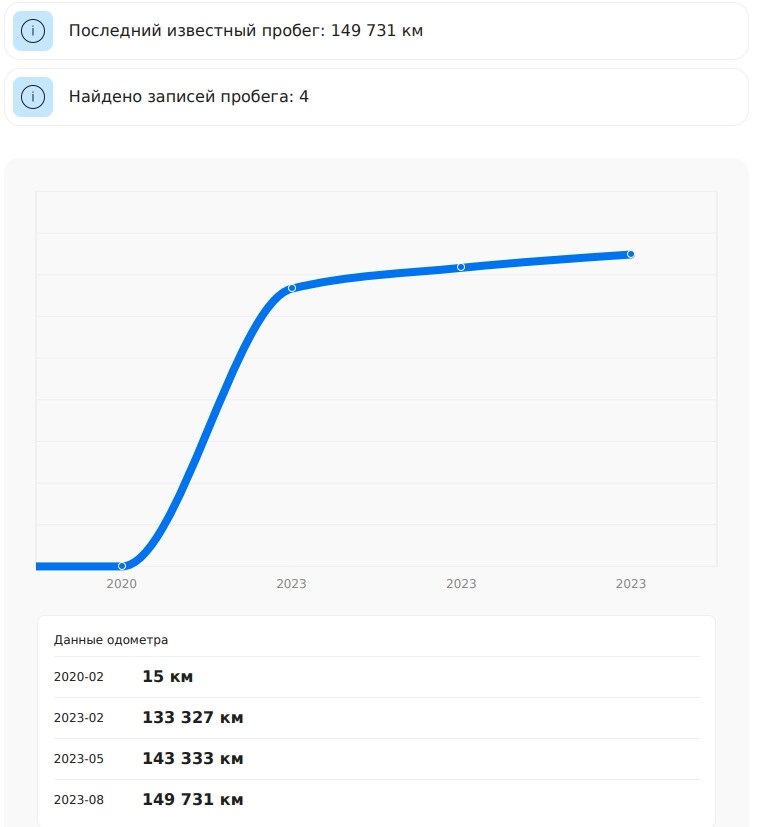Click the chart point where the curve flattens
Screen dimensions: 764x827
(292, 288)
